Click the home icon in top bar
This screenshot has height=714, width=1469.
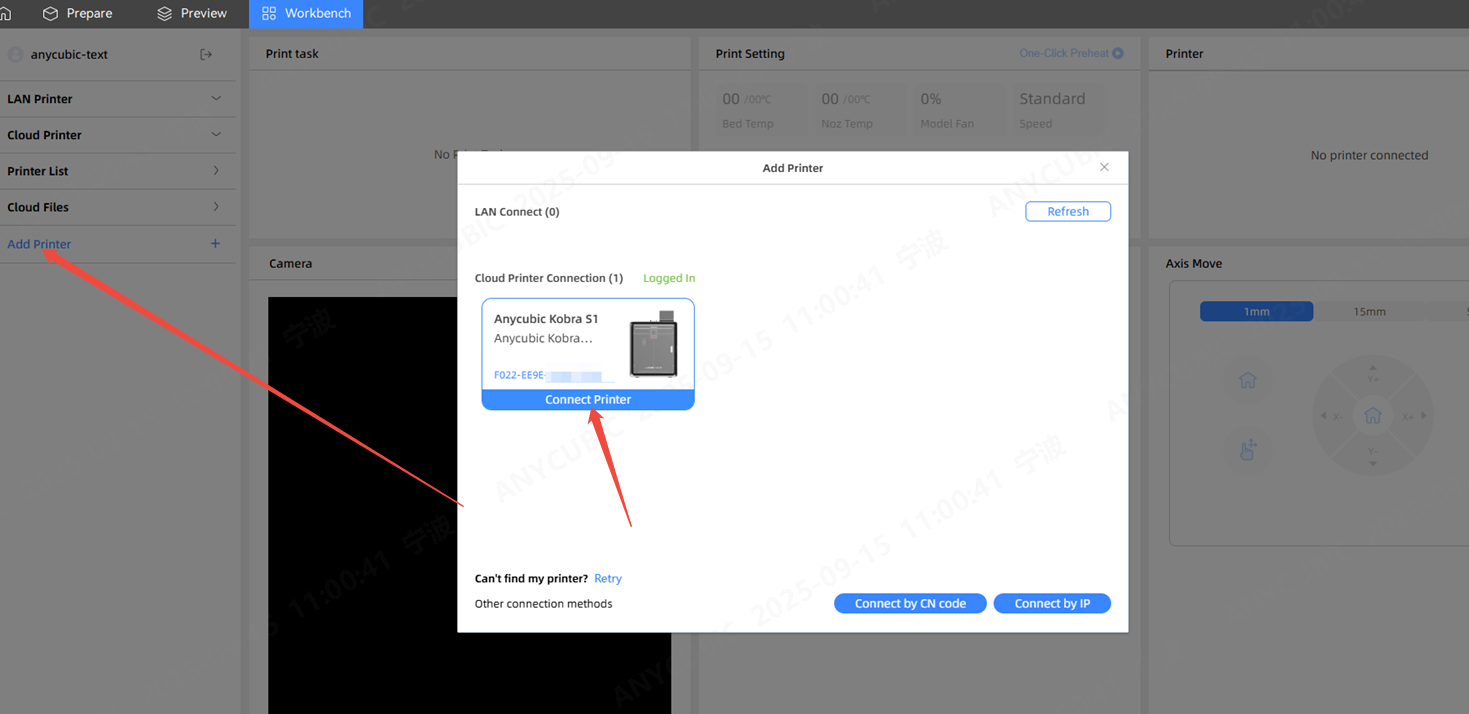click(5, 14)
